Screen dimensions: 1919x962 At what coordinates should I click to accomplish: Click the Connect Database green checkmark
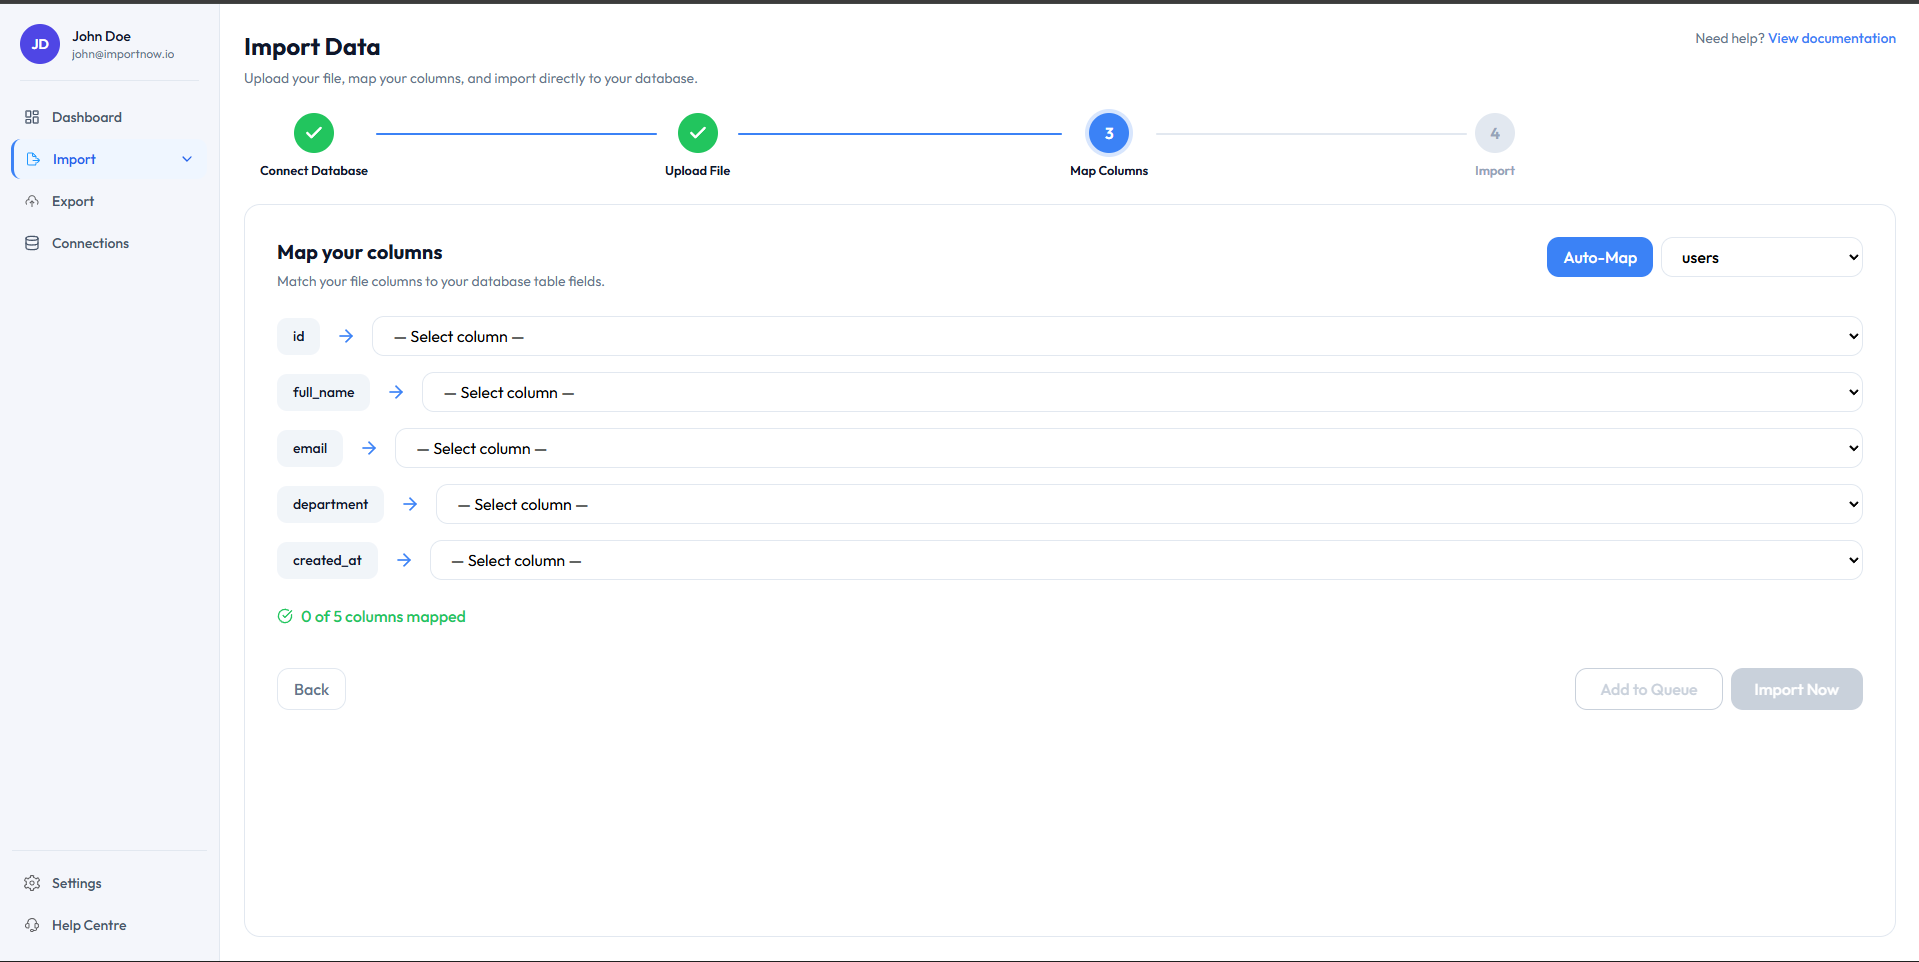[x=313, y=133]
